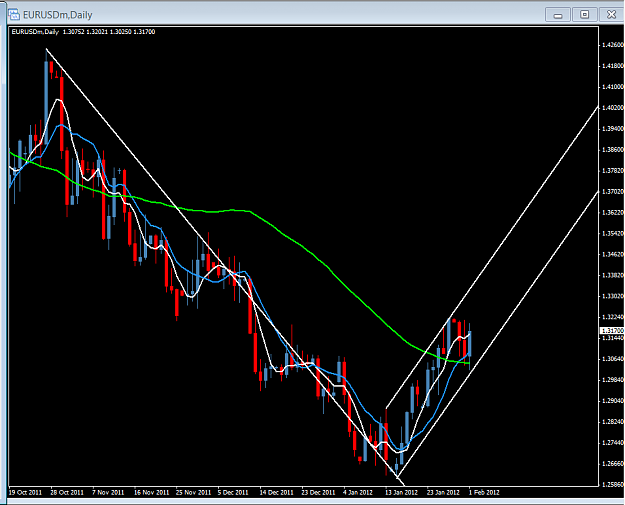Click the 1.37820 price scale label
Screen dimensions: 625x505
pyautogui.click(x=613, y=171)
